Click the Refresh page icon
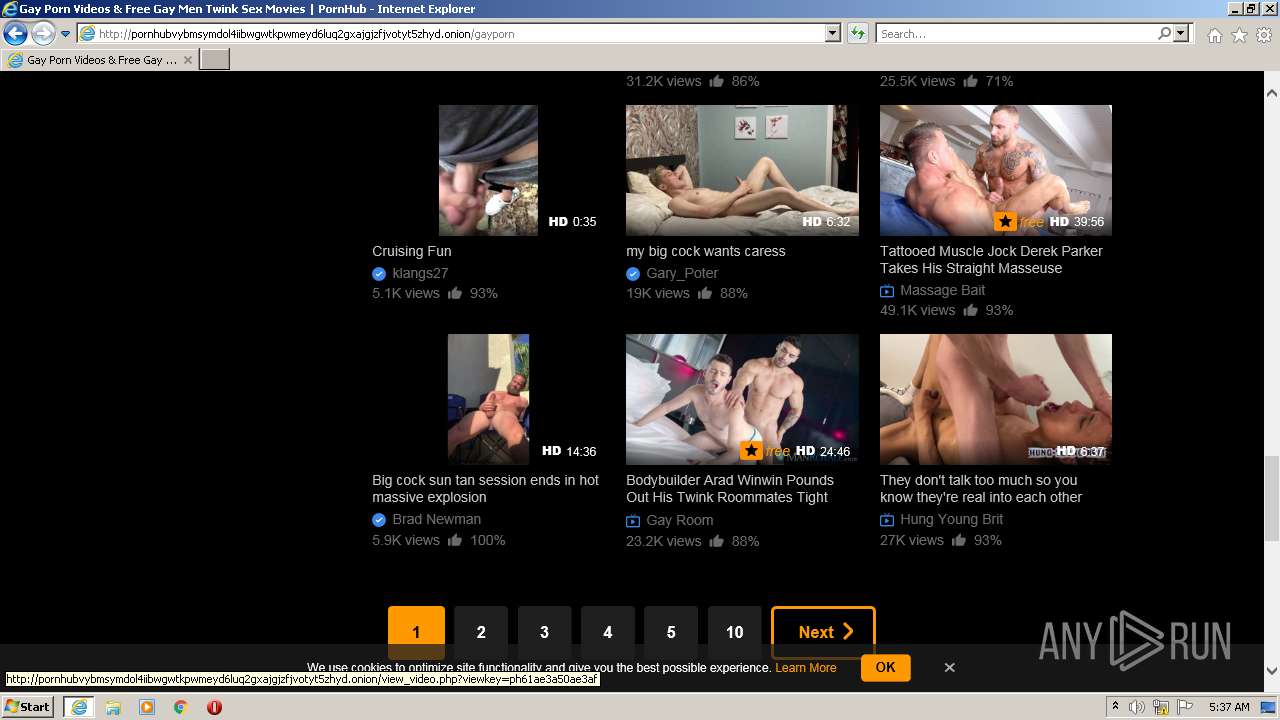 pos(857,34)
